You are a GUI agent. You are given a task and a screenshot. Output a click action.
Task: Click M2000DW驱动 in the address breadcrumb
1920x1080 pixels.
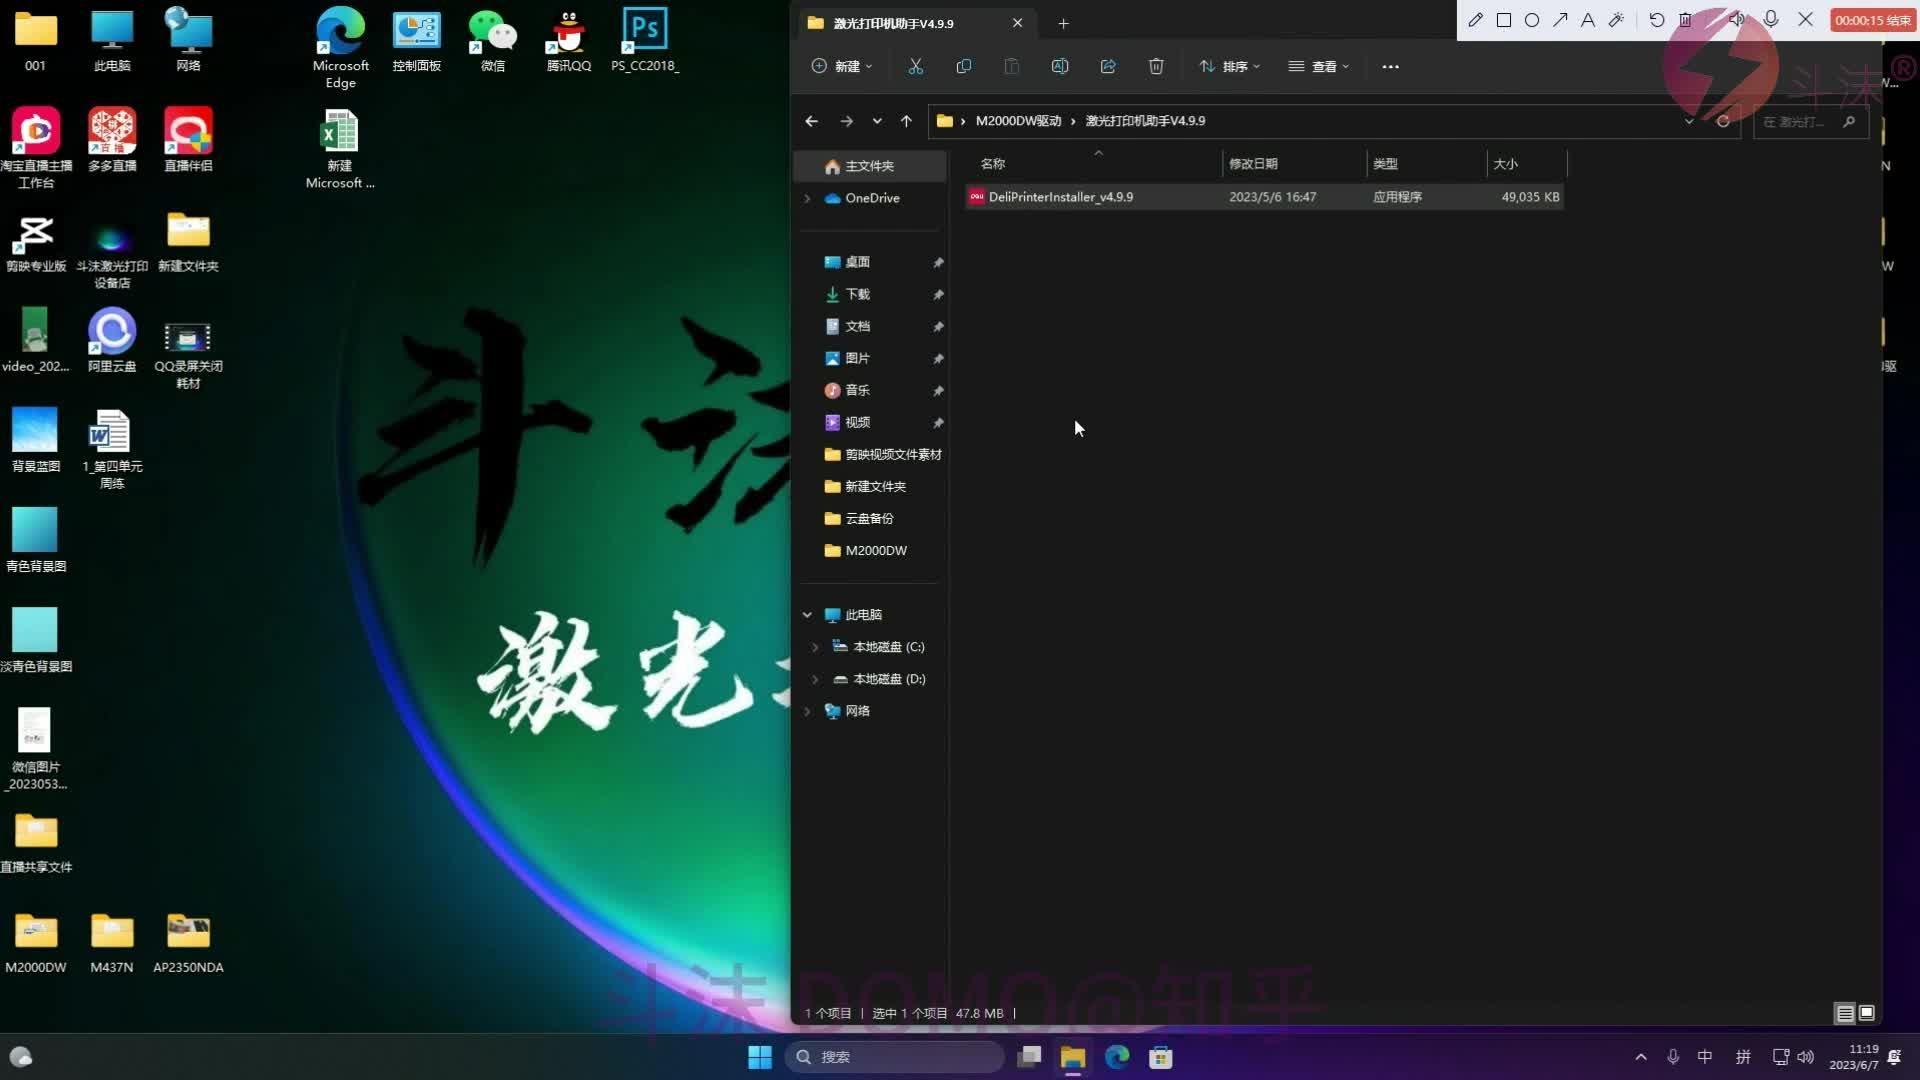click(x=1018, y=121)
